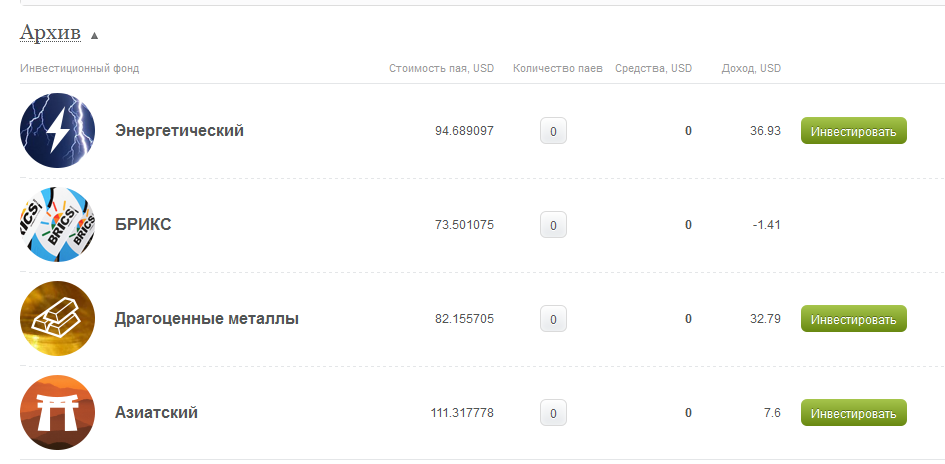Collapse the Архив section arrow
945x464 pixels.
click(94, 35)
